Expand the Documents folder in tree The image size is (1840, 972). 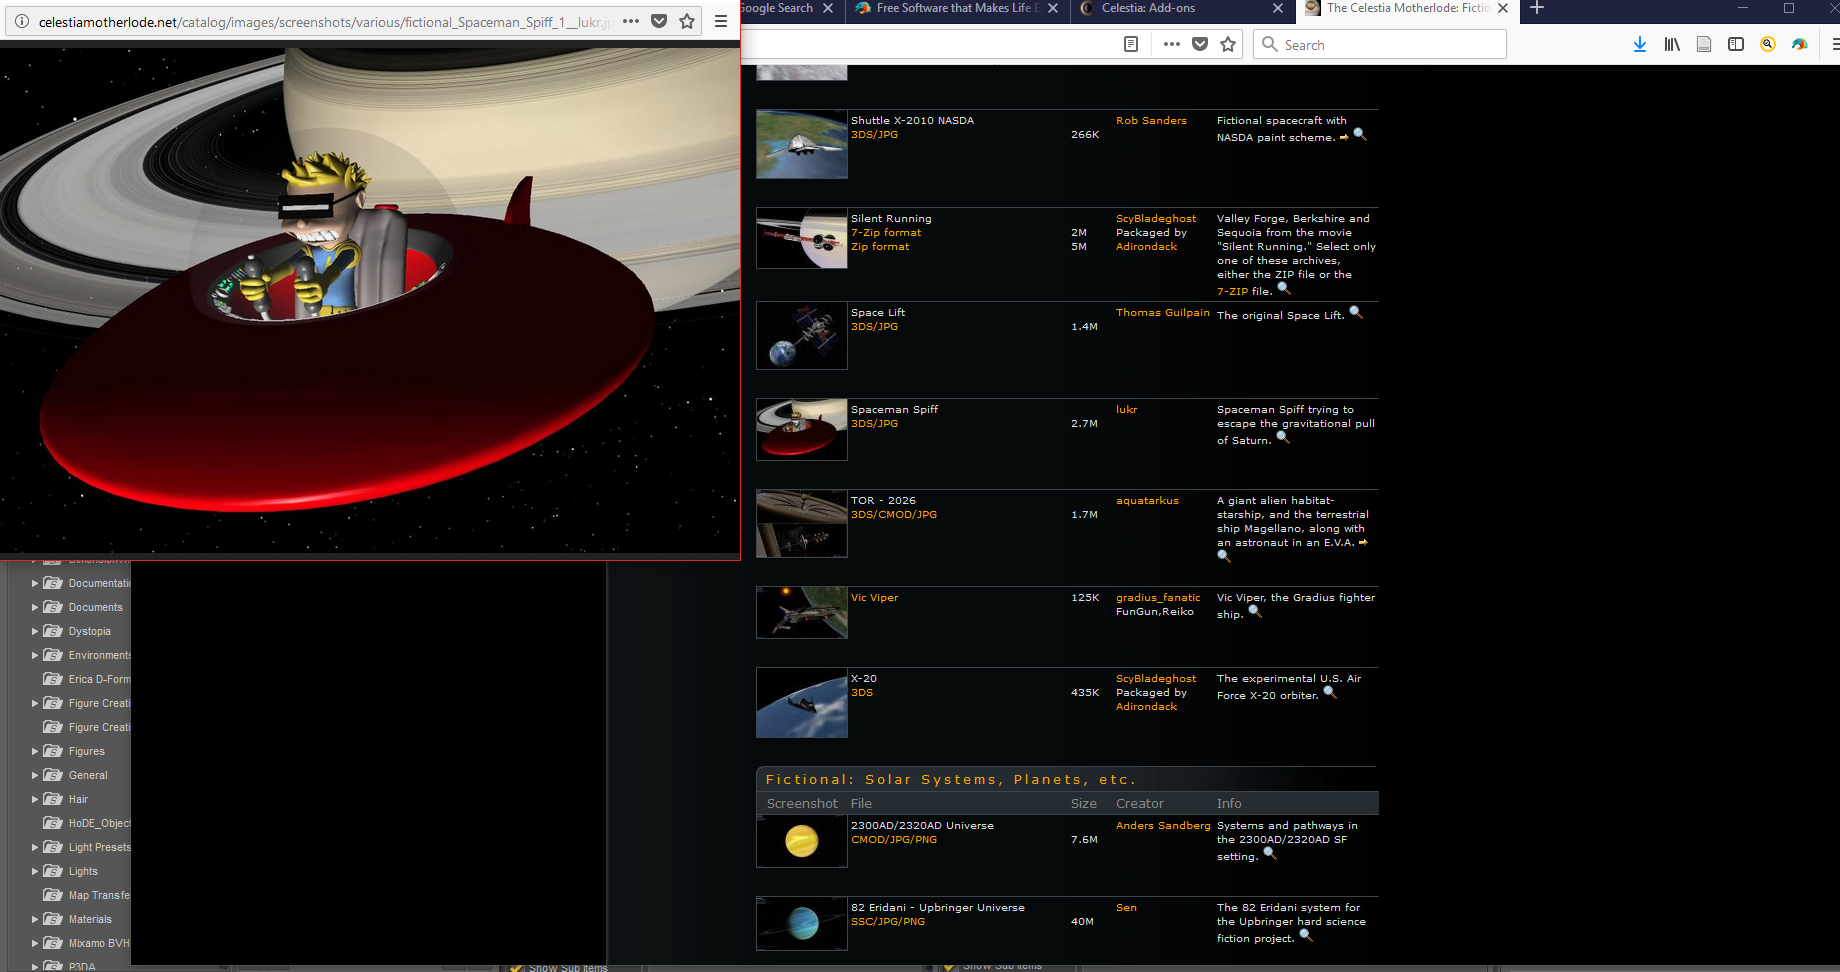tap(35, 607)
